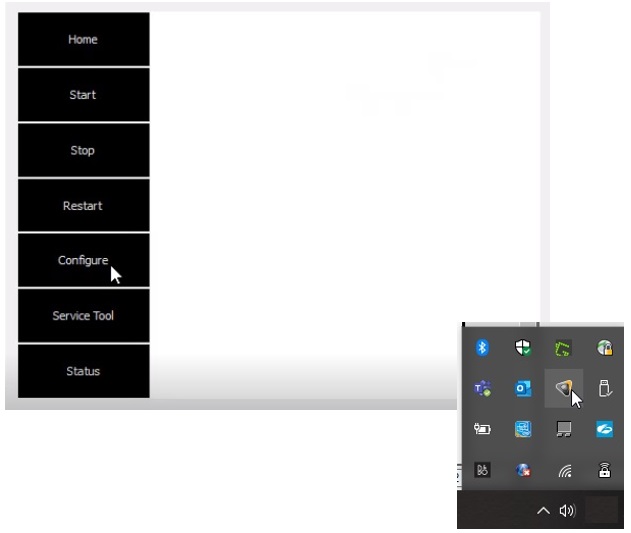This screenshot has height=533, width=631.
Task: Click the Microsoft Teams tray icon
Action: pyautogui.click(x=482, y=389)
